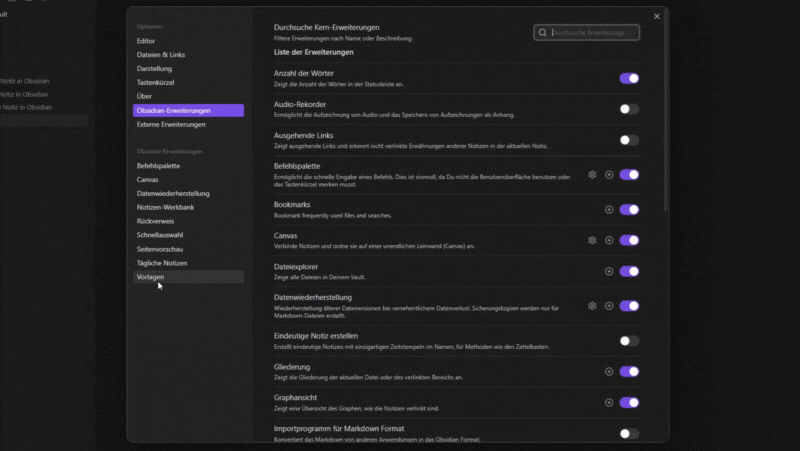Click the 'Anzahl der Wörter' title
The width and height of the screenshot is (800, 451).
(304, 73)
